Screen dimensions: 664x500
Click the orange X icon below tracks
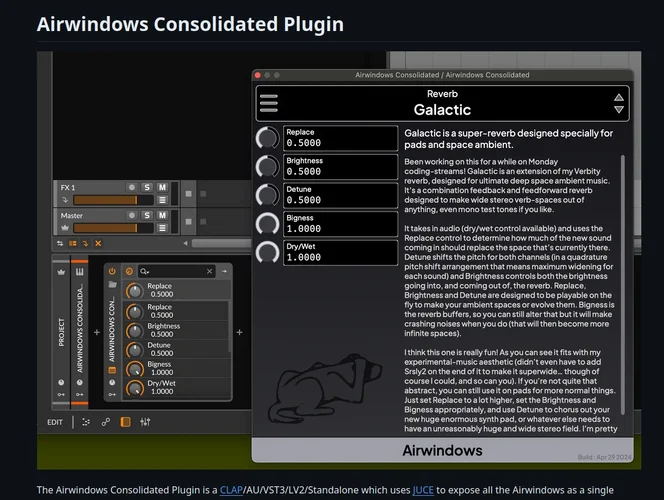click(x=98, y=243)
